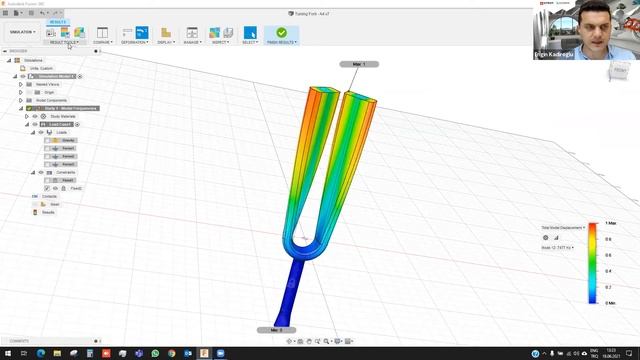
Task: Click the Manage tool icon
Action: [x=192, y=33]
